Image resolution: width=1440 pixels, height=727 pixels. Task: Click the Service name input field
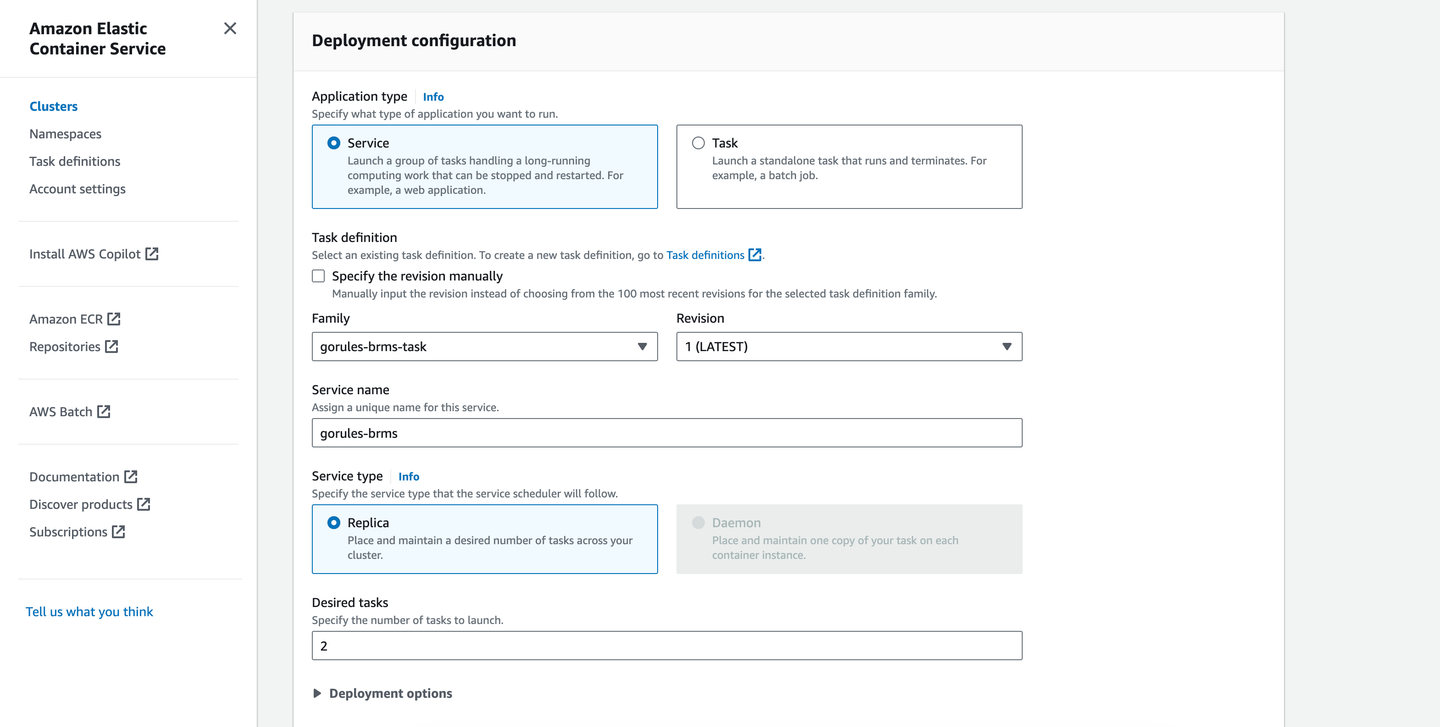[666, 433]
